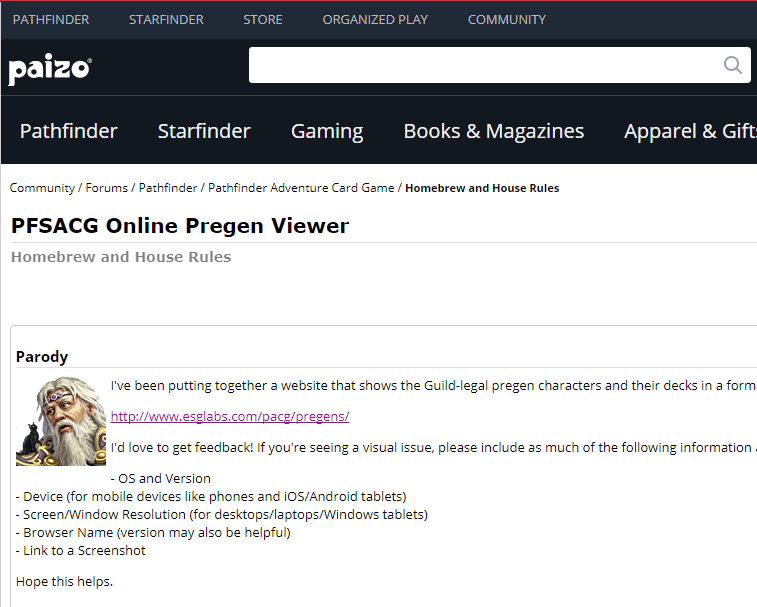Click the '- Screen/Window Resolution' line
Screen dimensions: 757x607
click(222, 514)
